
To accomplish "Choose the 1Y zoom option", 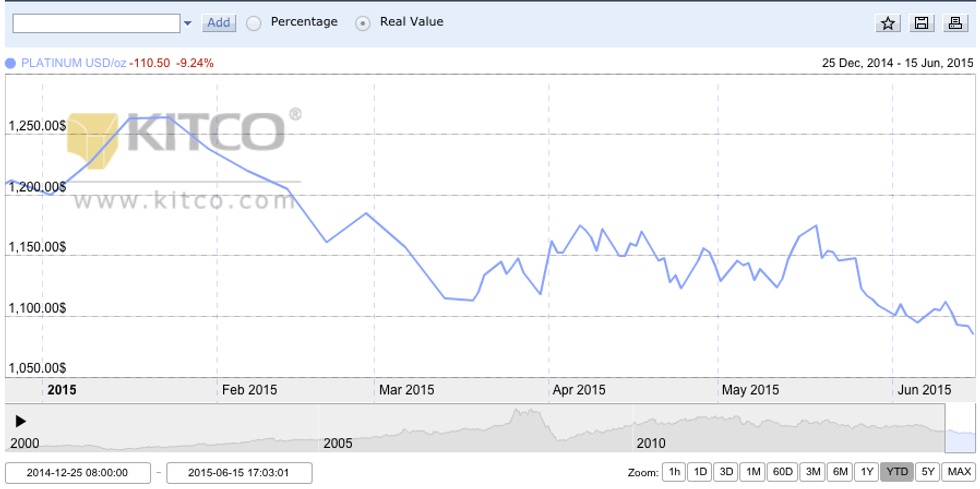I will [866, 472].
